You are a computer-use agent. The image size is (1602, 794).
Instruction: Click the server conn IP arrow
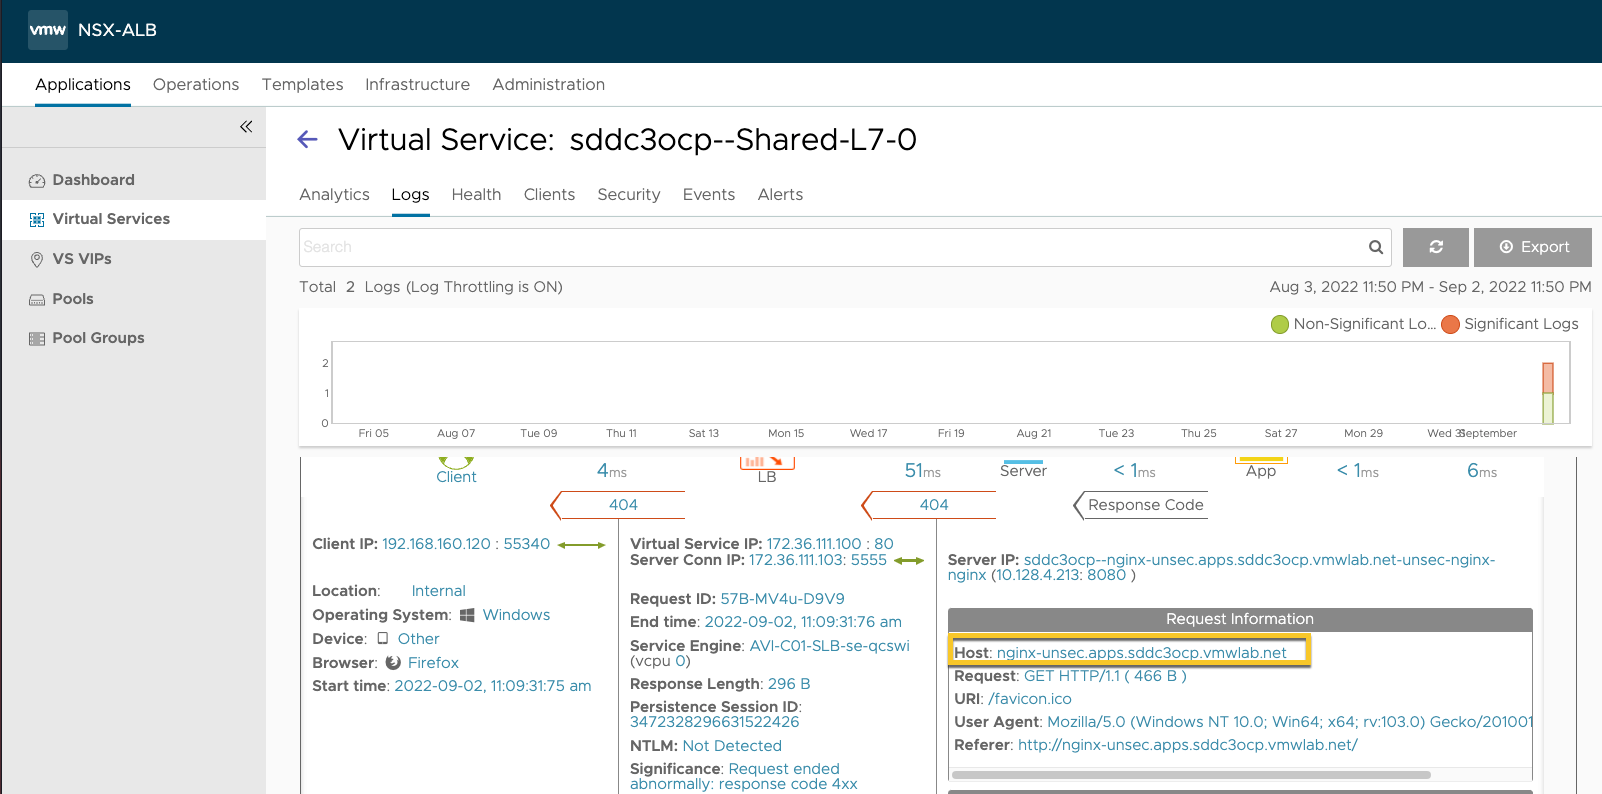coord(909,561)
